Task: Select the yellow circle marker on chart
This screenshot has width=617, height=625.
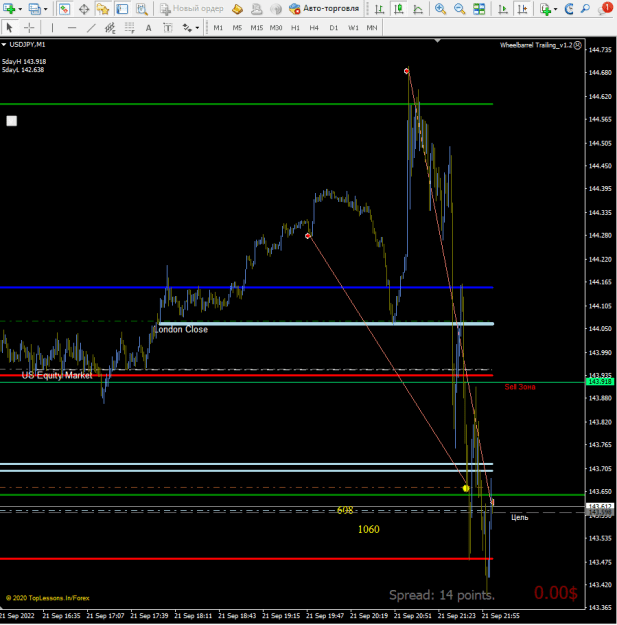Action: [466, 488]
